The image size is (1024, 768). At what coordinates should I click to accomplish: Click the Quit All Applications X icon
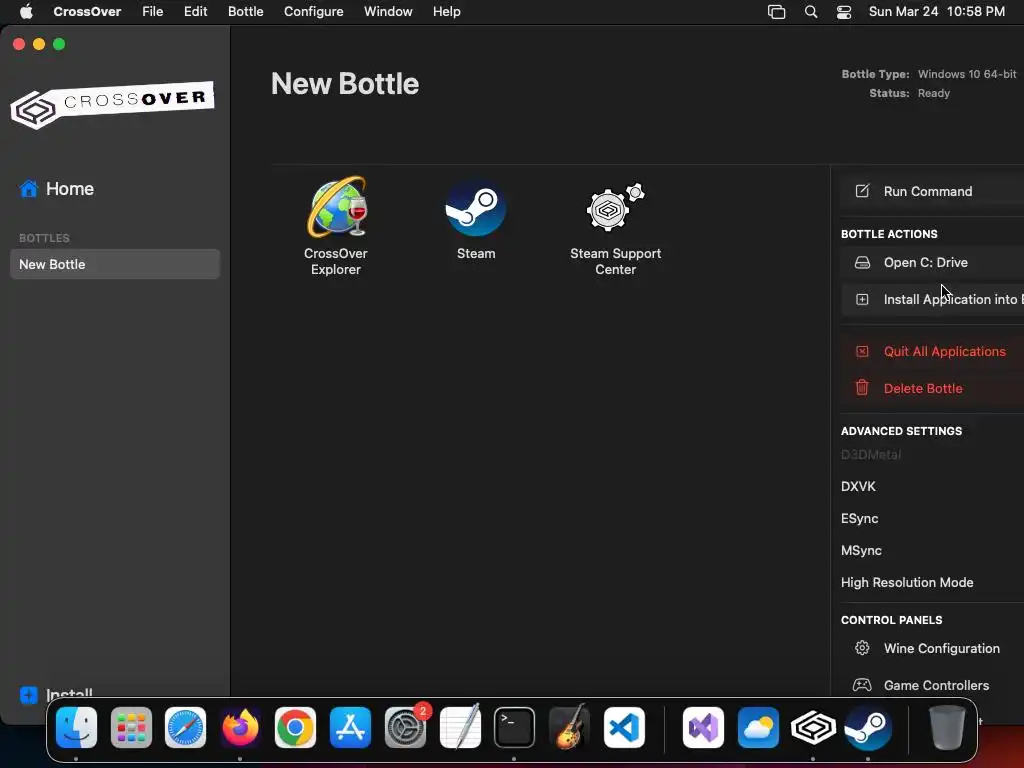pos(862,351)
